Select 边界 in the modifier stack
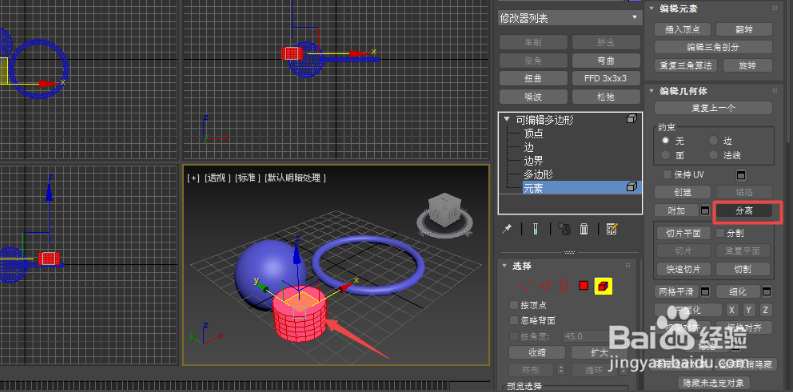Viewport: 793px width, 392px height. pyautogui.click(x=534, y=161)
